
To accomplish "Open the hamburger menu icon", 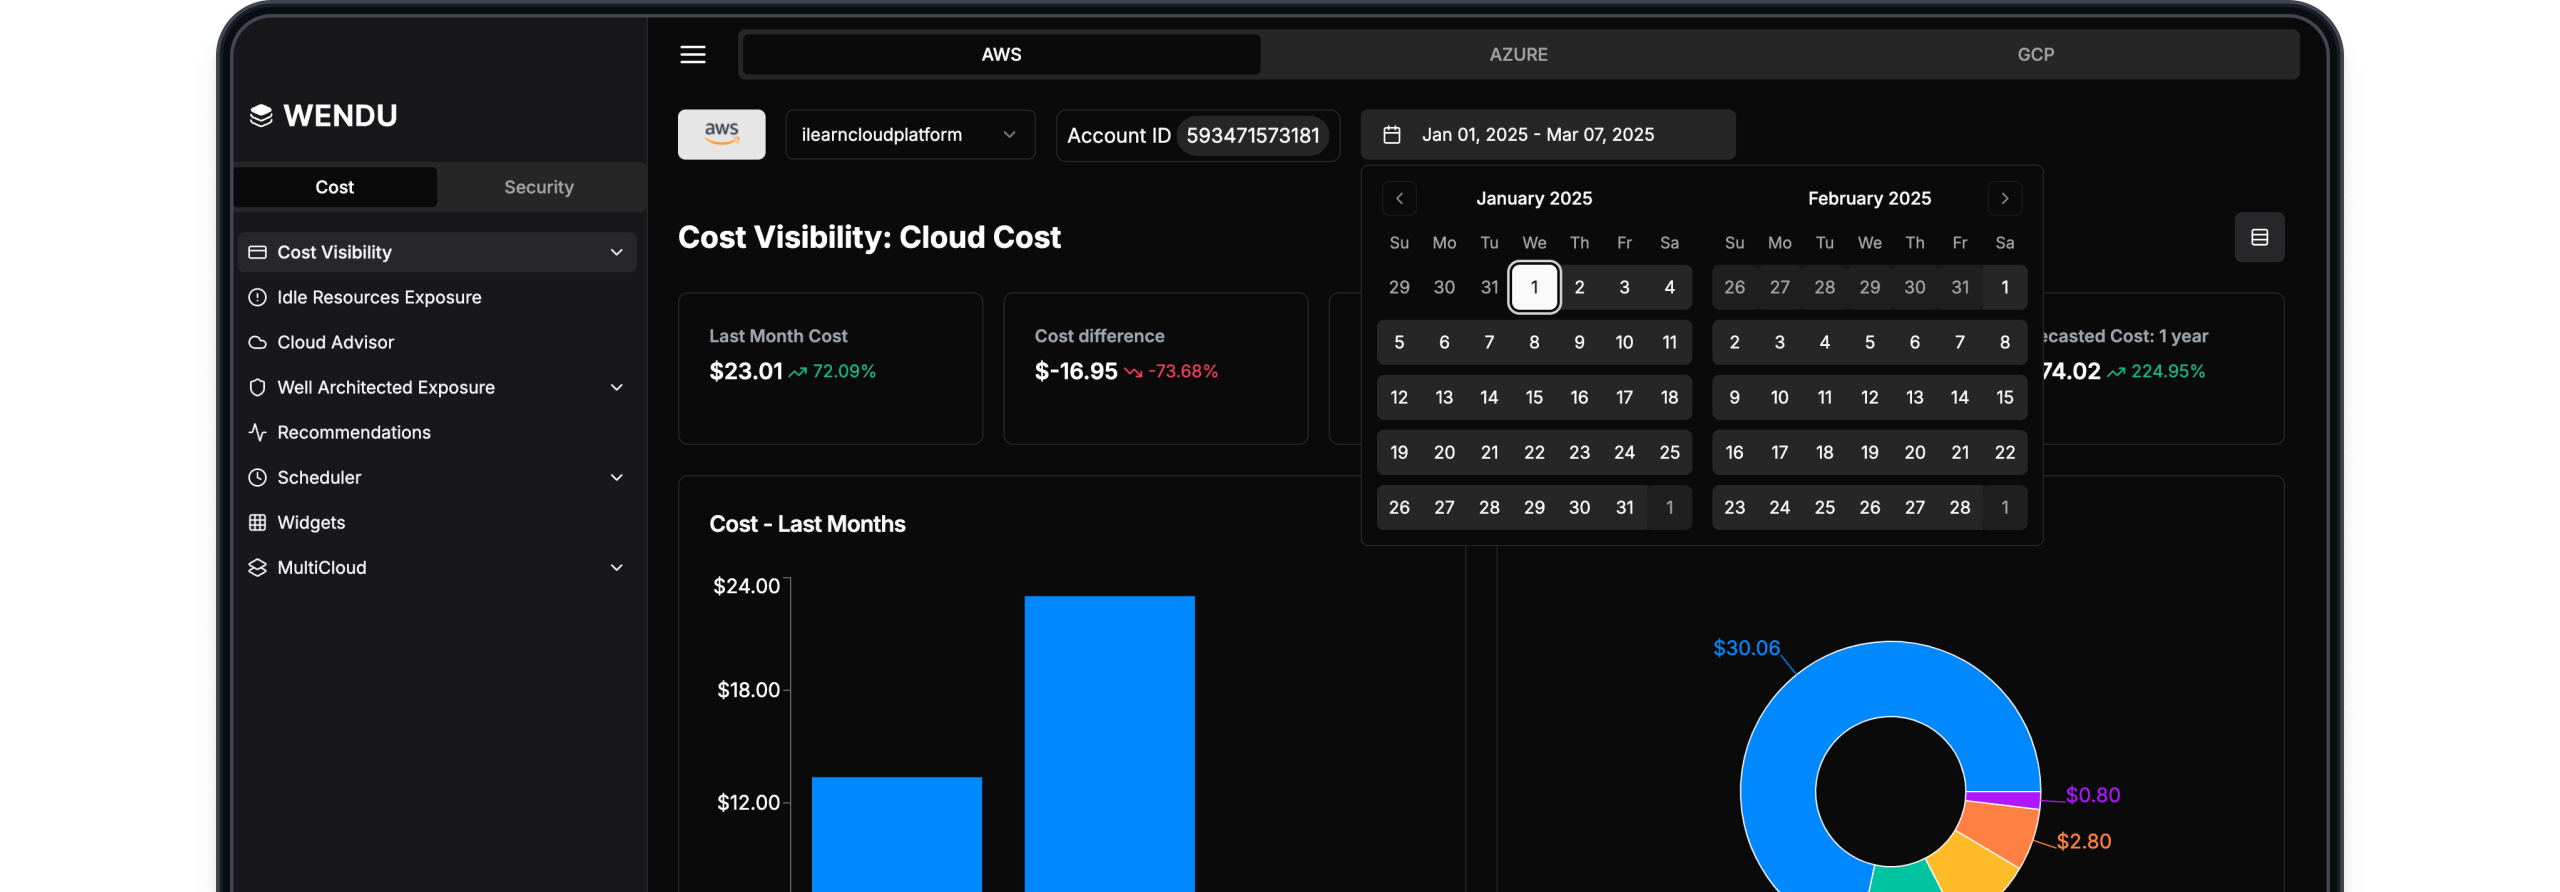I will [693, 54].
